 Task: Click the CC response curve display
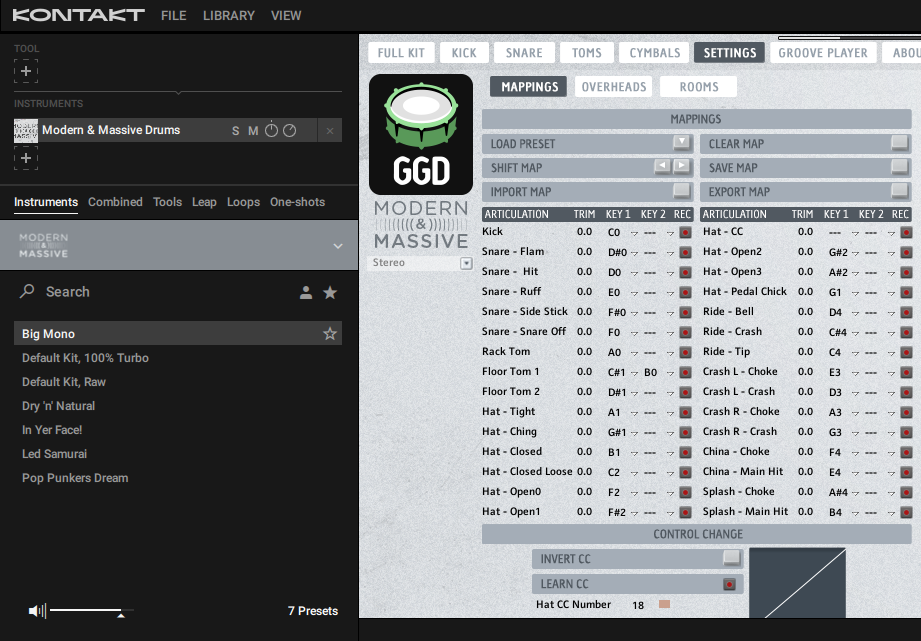coord(798,583)
